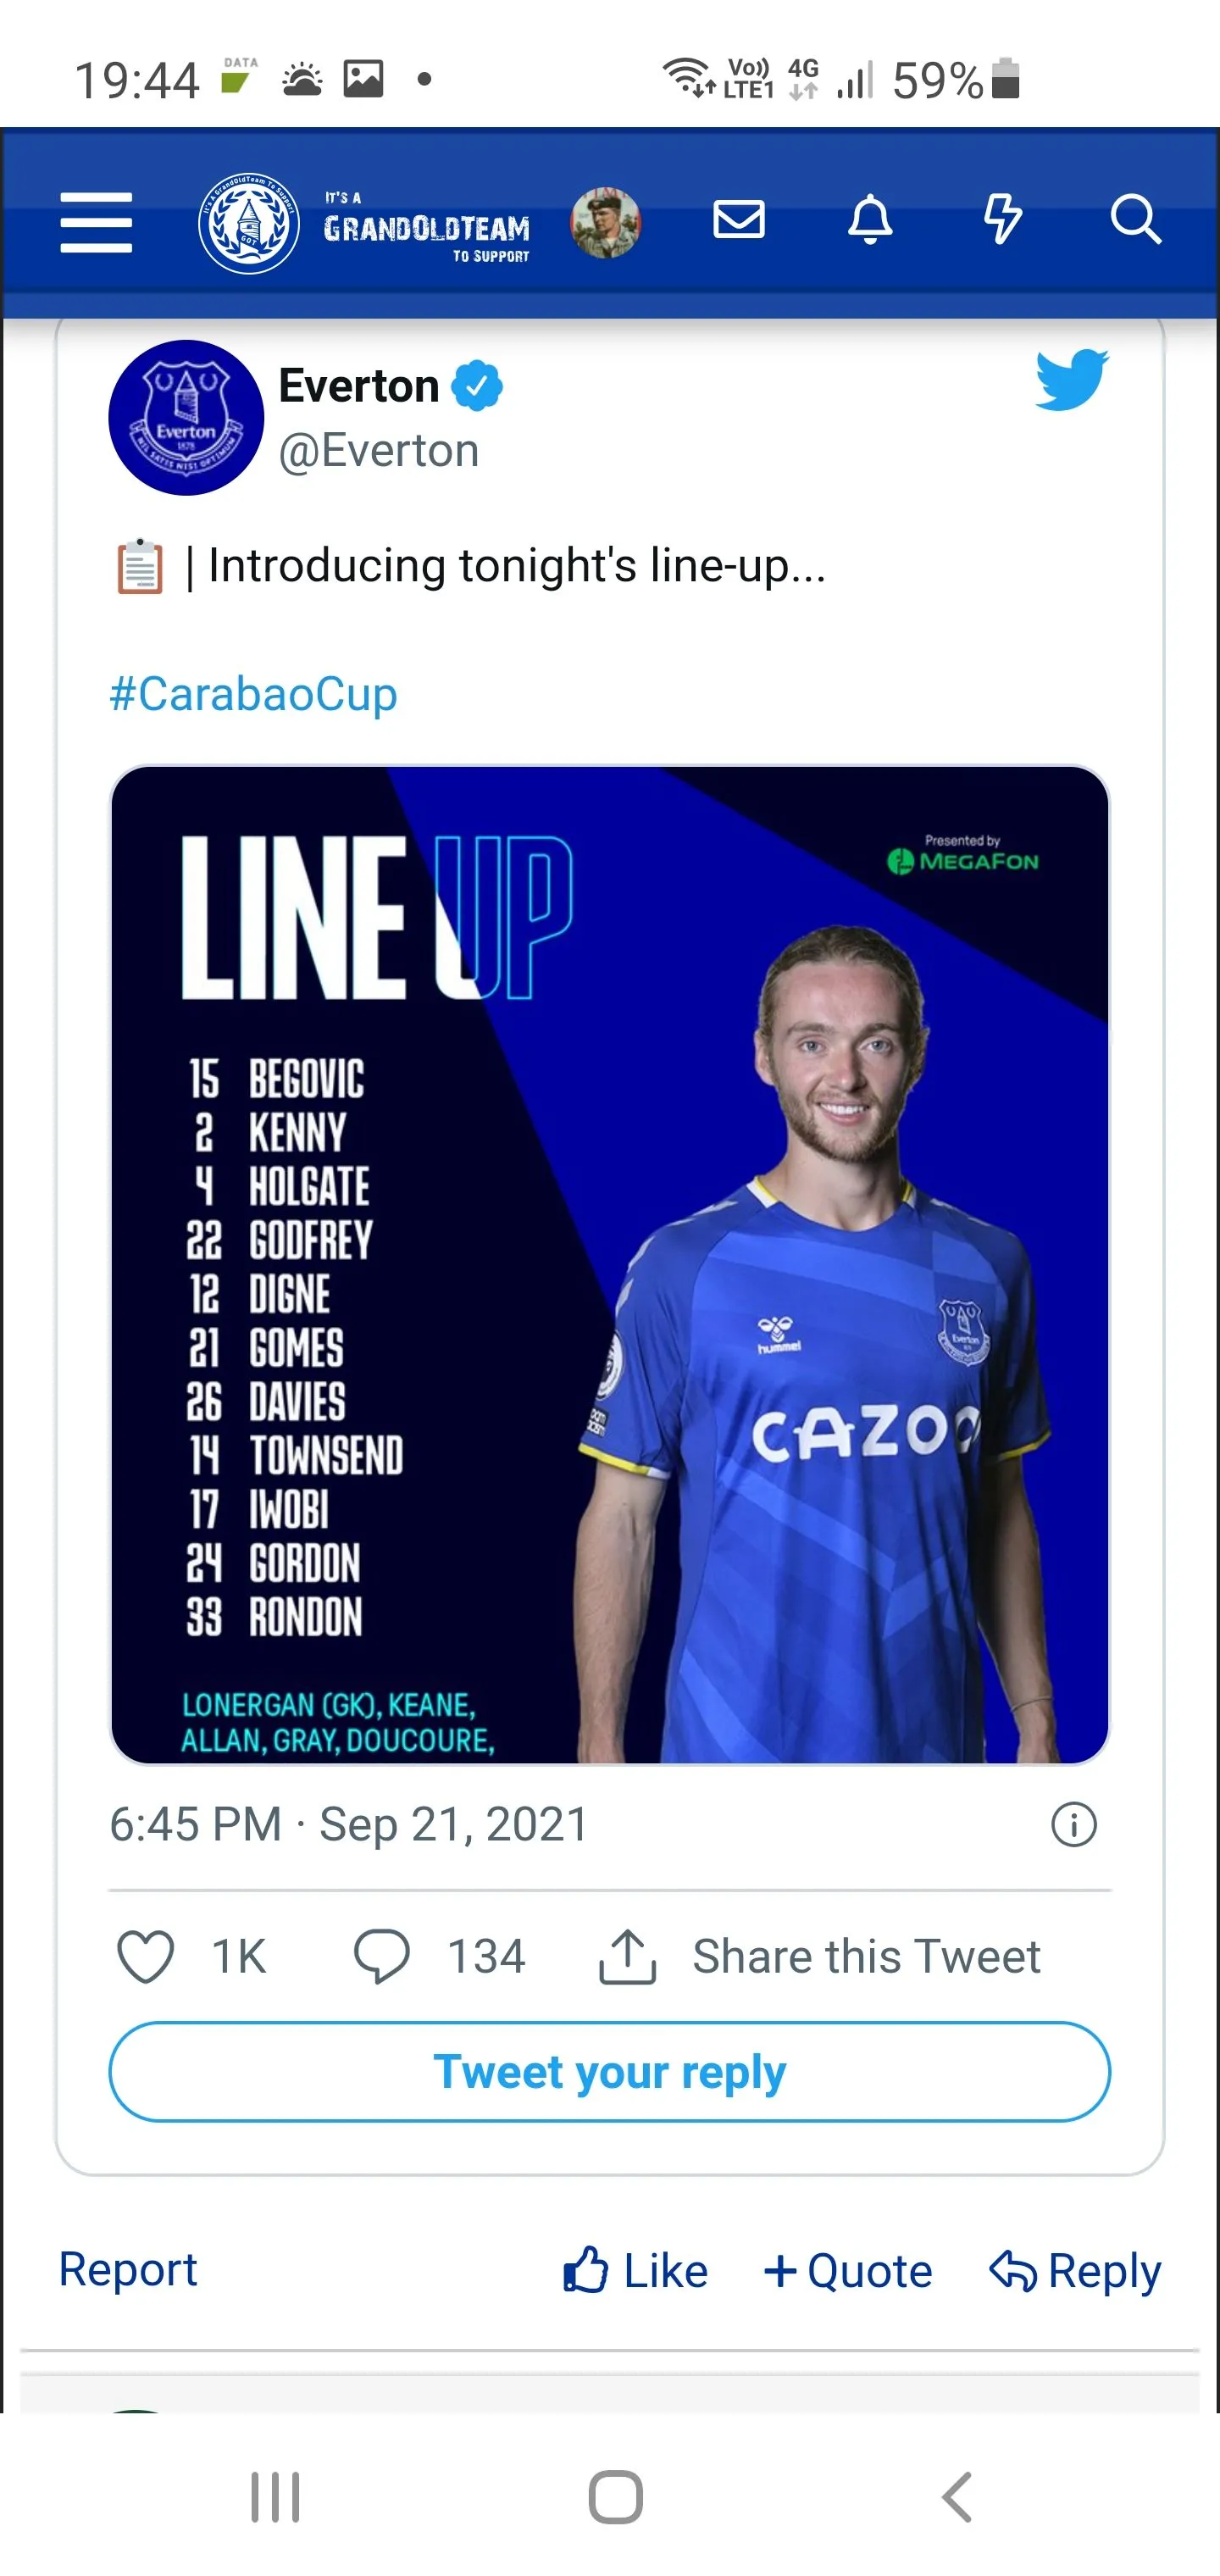This screenshot has width=1220, height=2576.
Task: Check the notification bell alerts
Action: pos(870,220)
